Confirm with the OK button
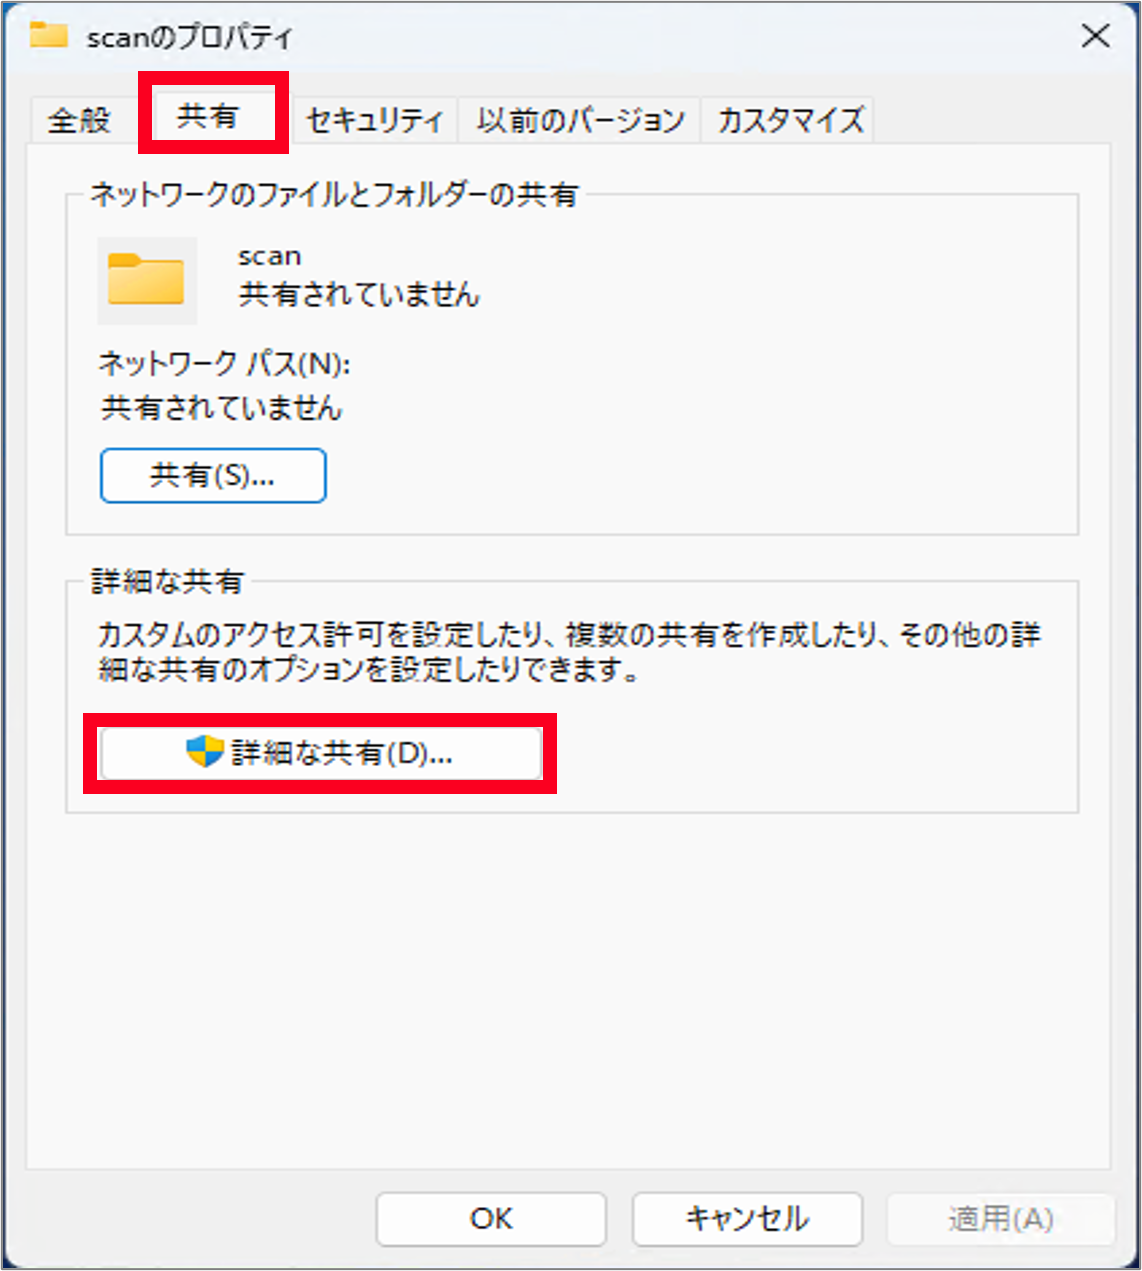The image size is (1142, 1271). 491,1218
